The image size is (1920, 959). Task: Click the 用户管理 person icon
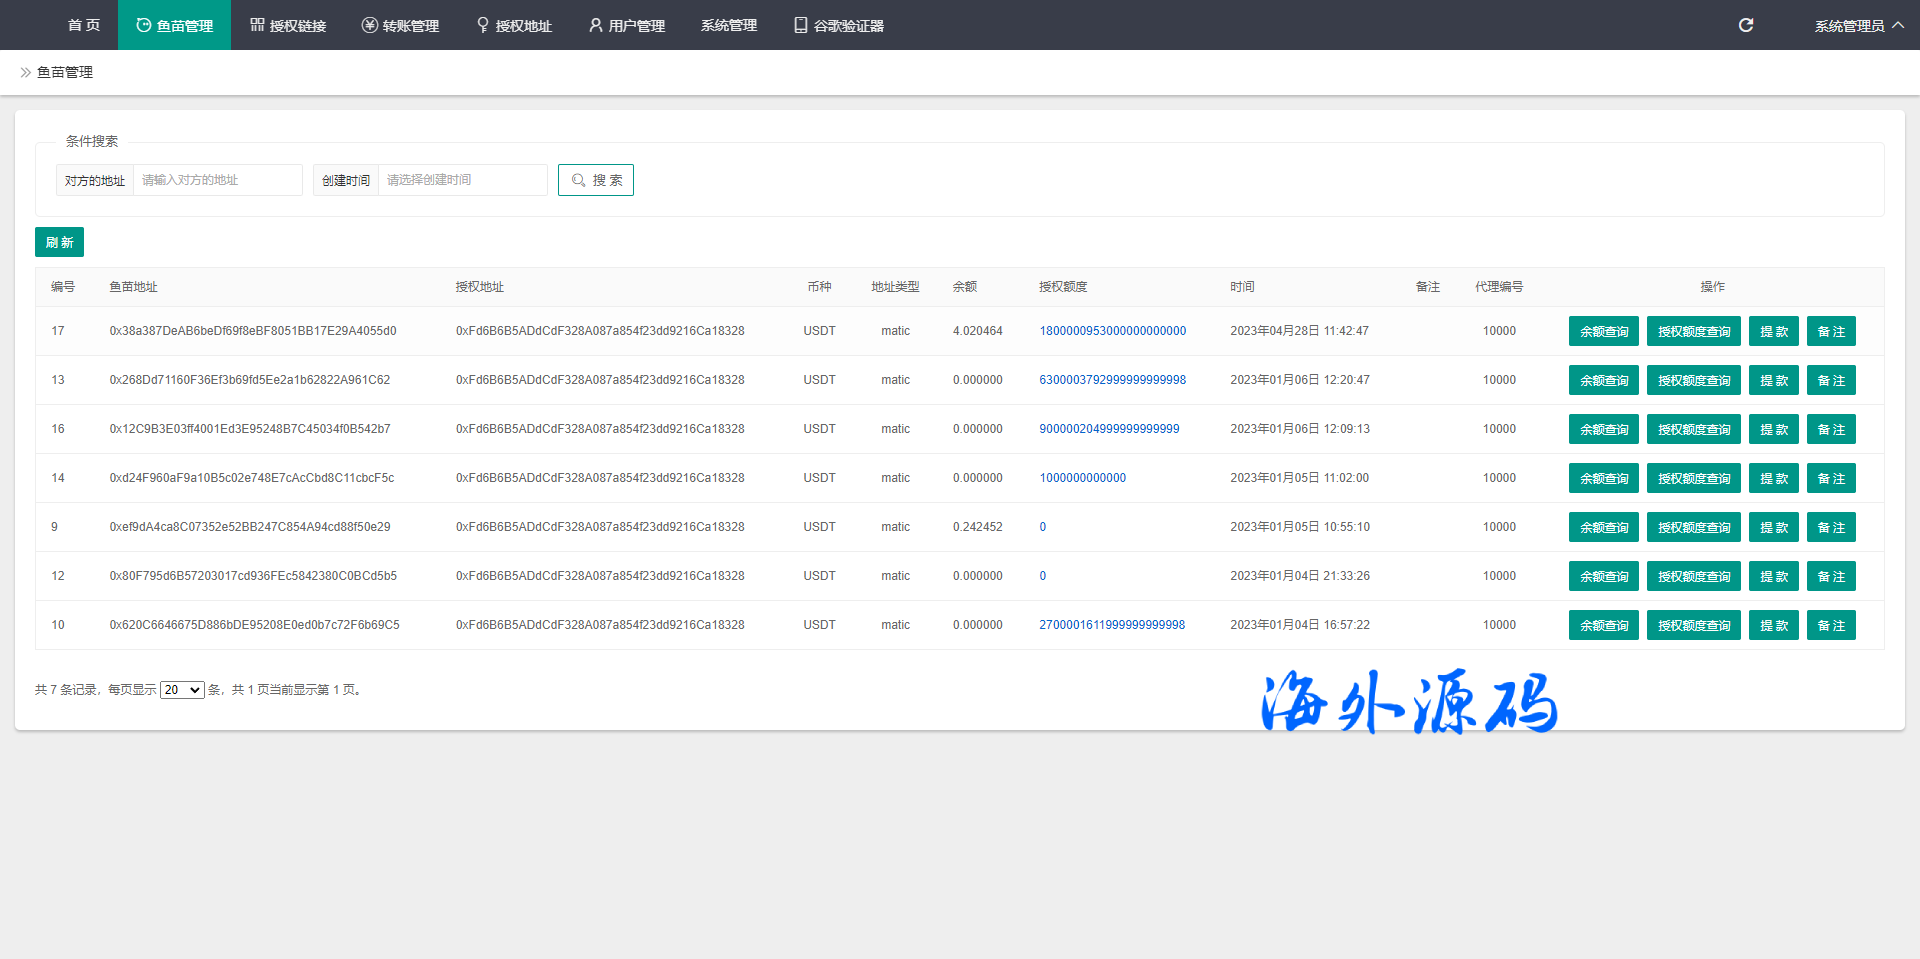pos(596,25)
